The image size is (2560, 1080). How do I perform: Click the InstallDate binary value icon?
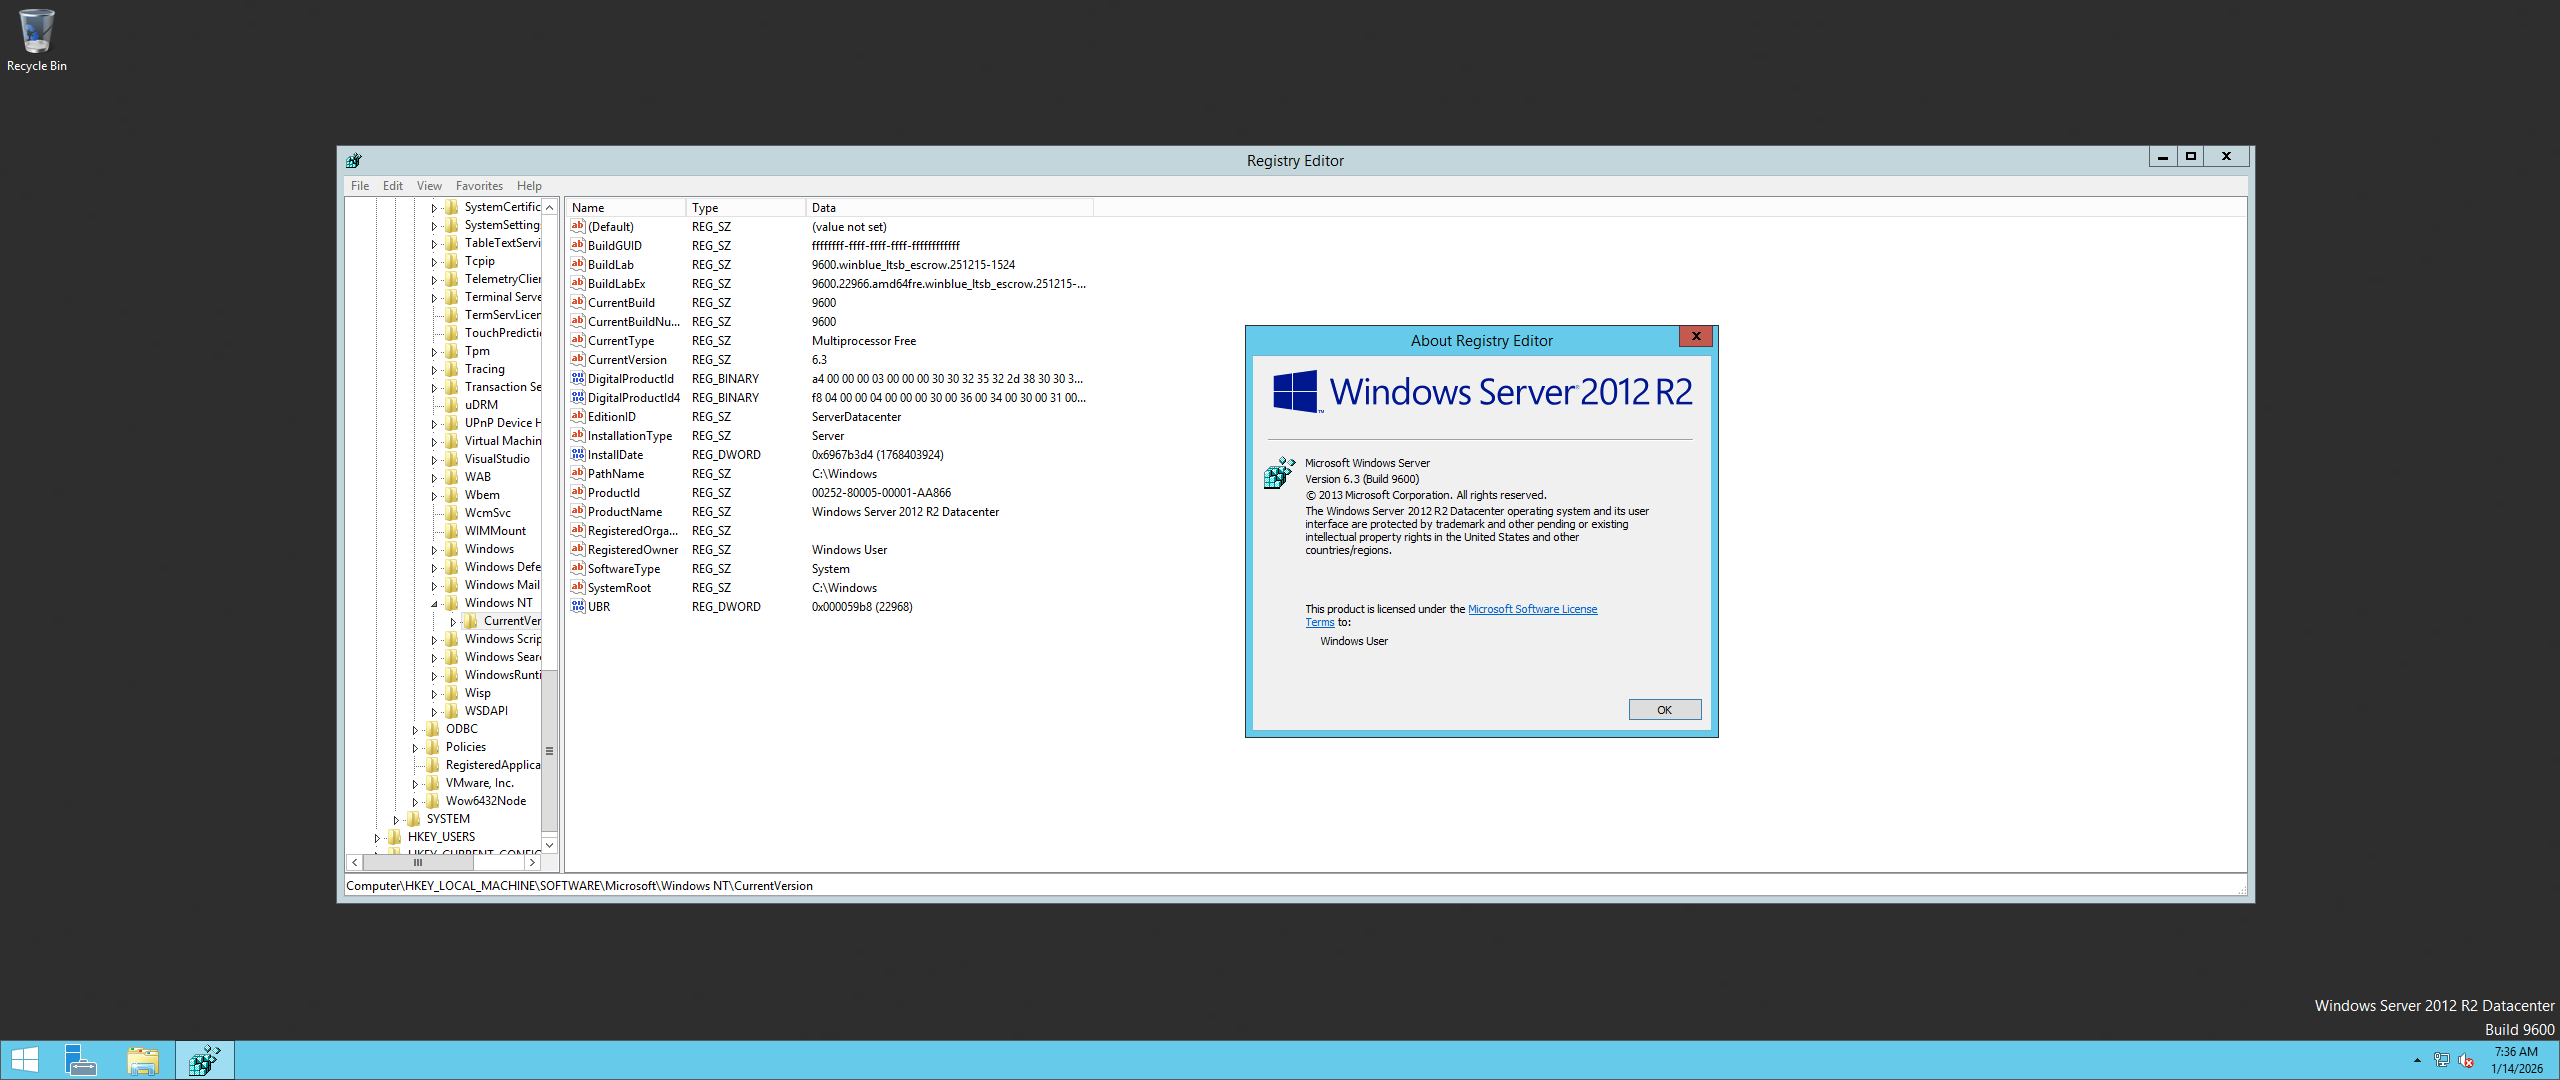[x=577, y=455]
